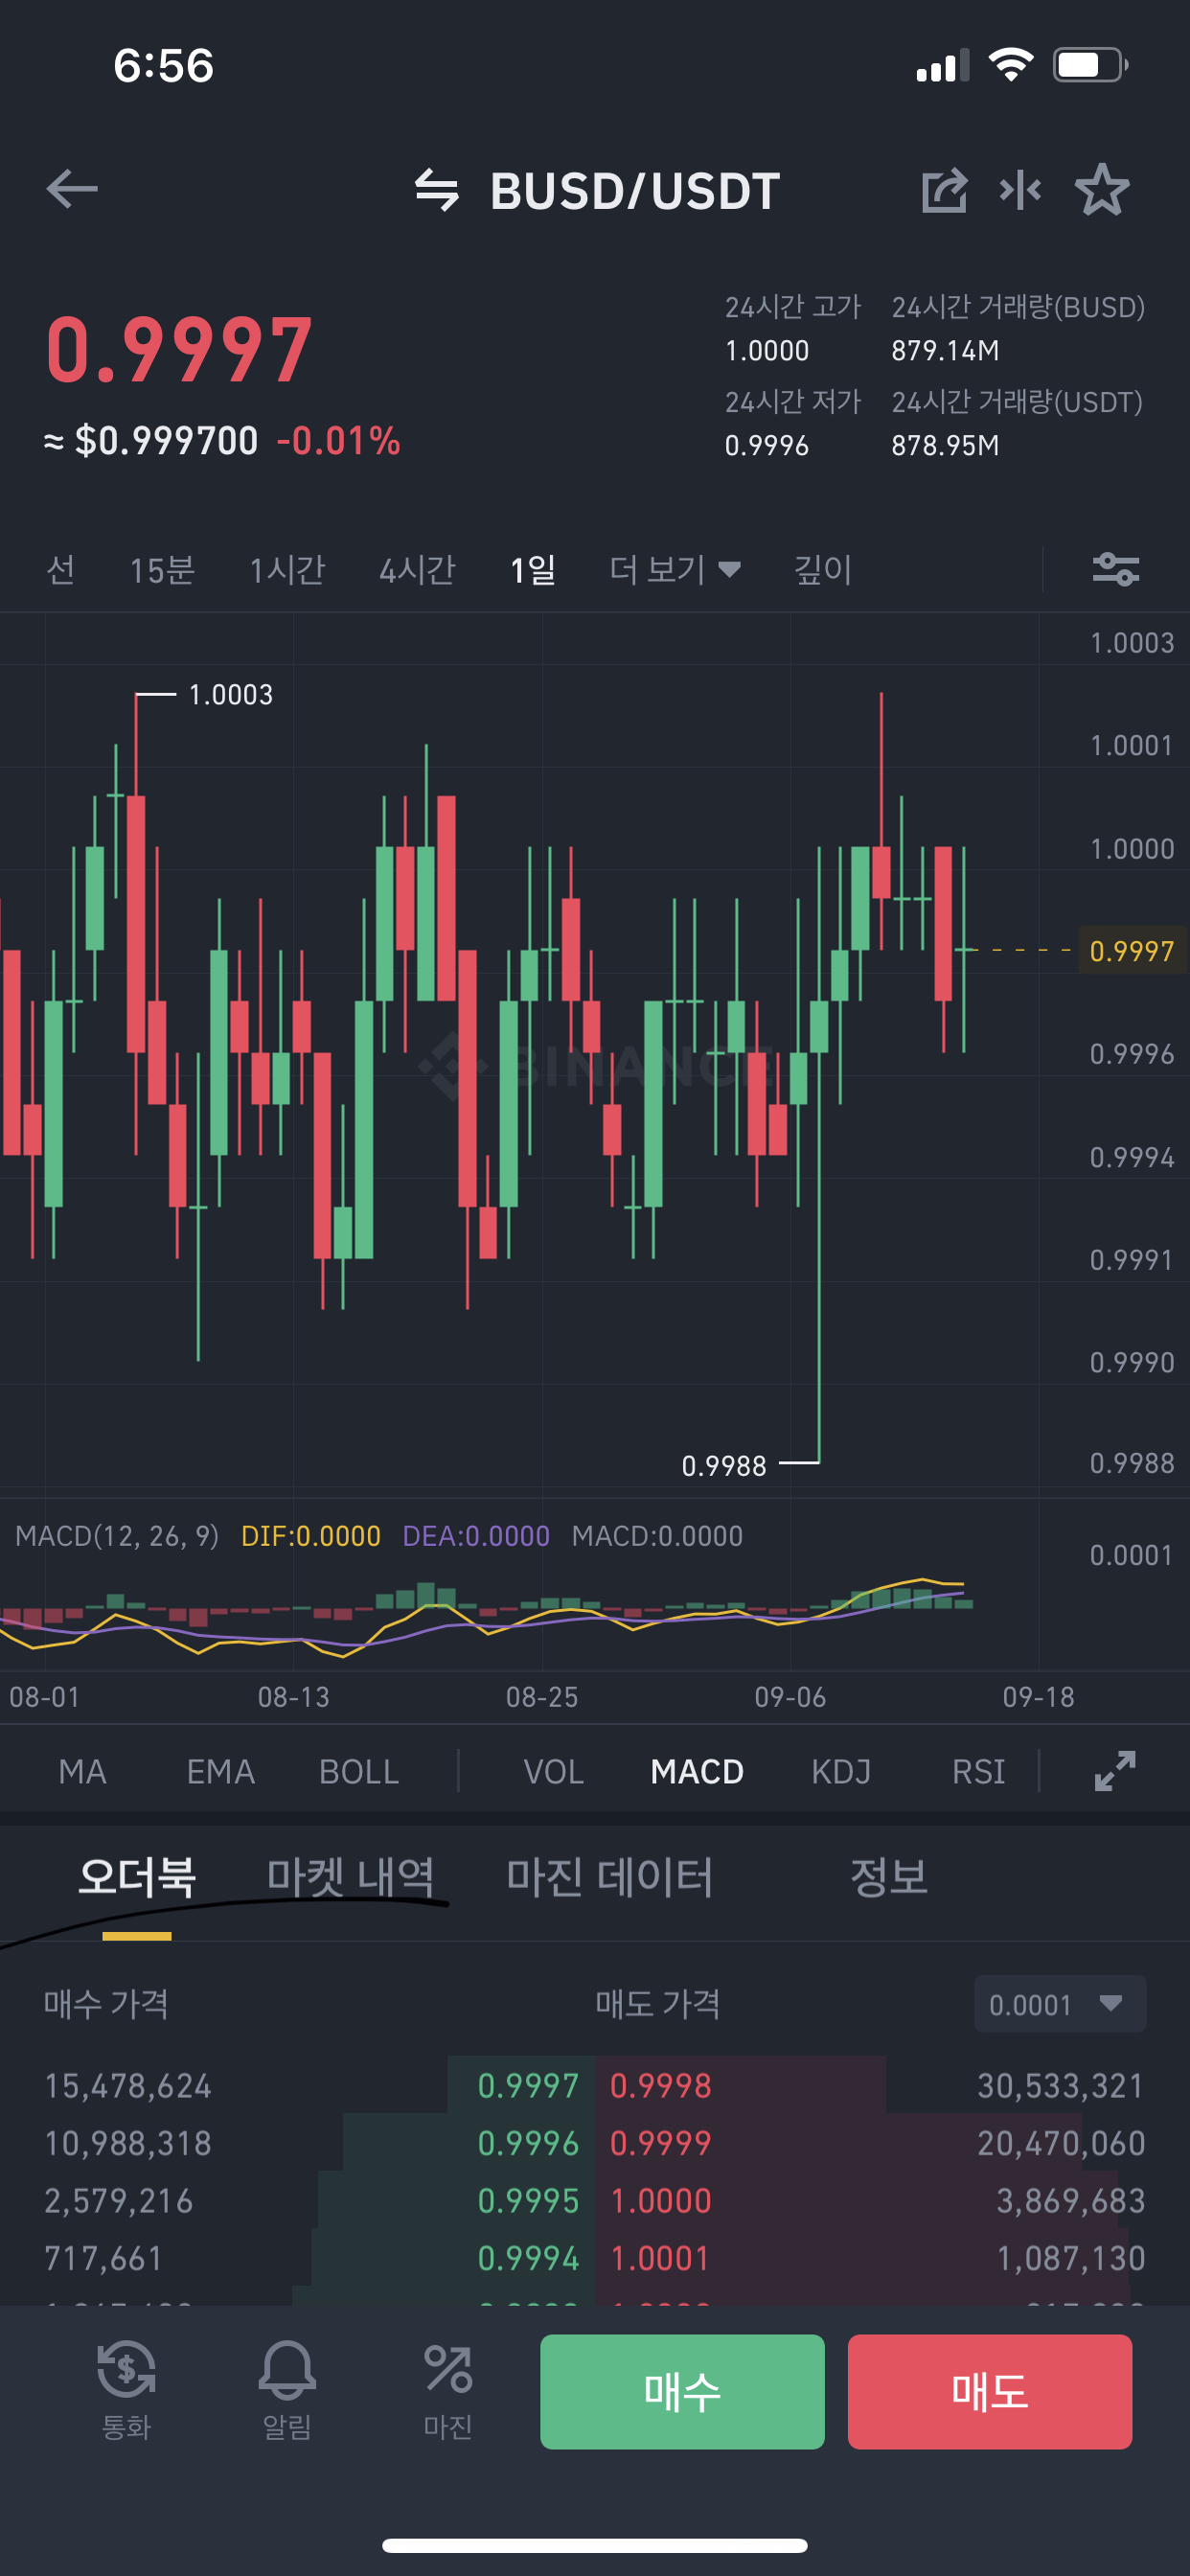Toggle the RSI sub-indicator
The height and width of the screenshot is (2576, 1190).
(x=978, y=1772)
